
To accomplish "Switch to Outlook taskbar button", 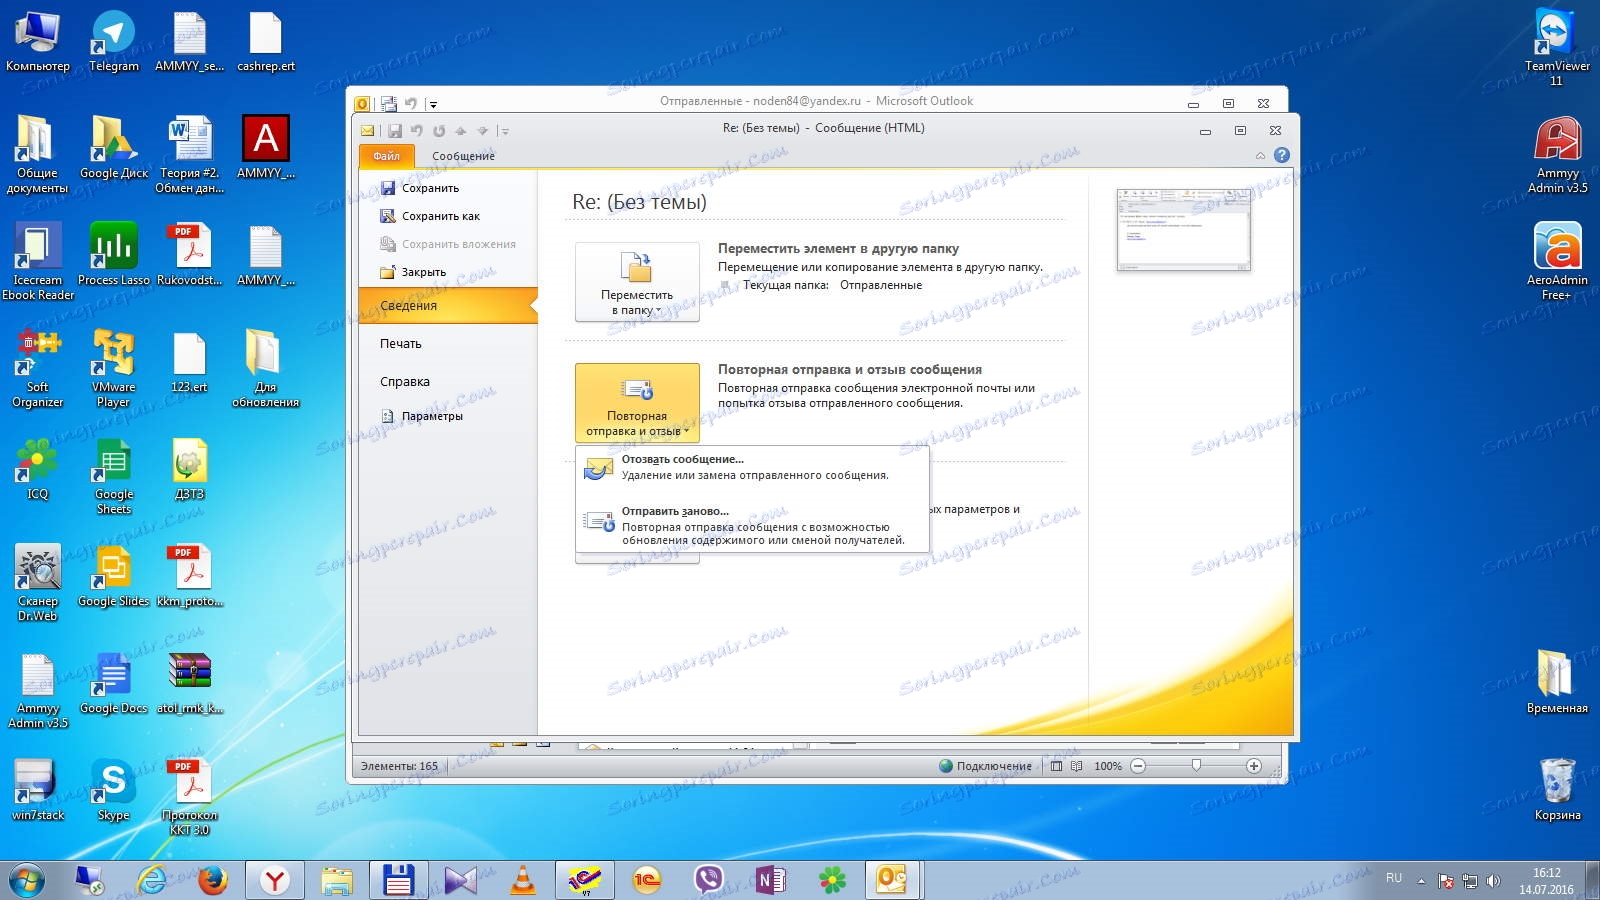I will 893,880.
